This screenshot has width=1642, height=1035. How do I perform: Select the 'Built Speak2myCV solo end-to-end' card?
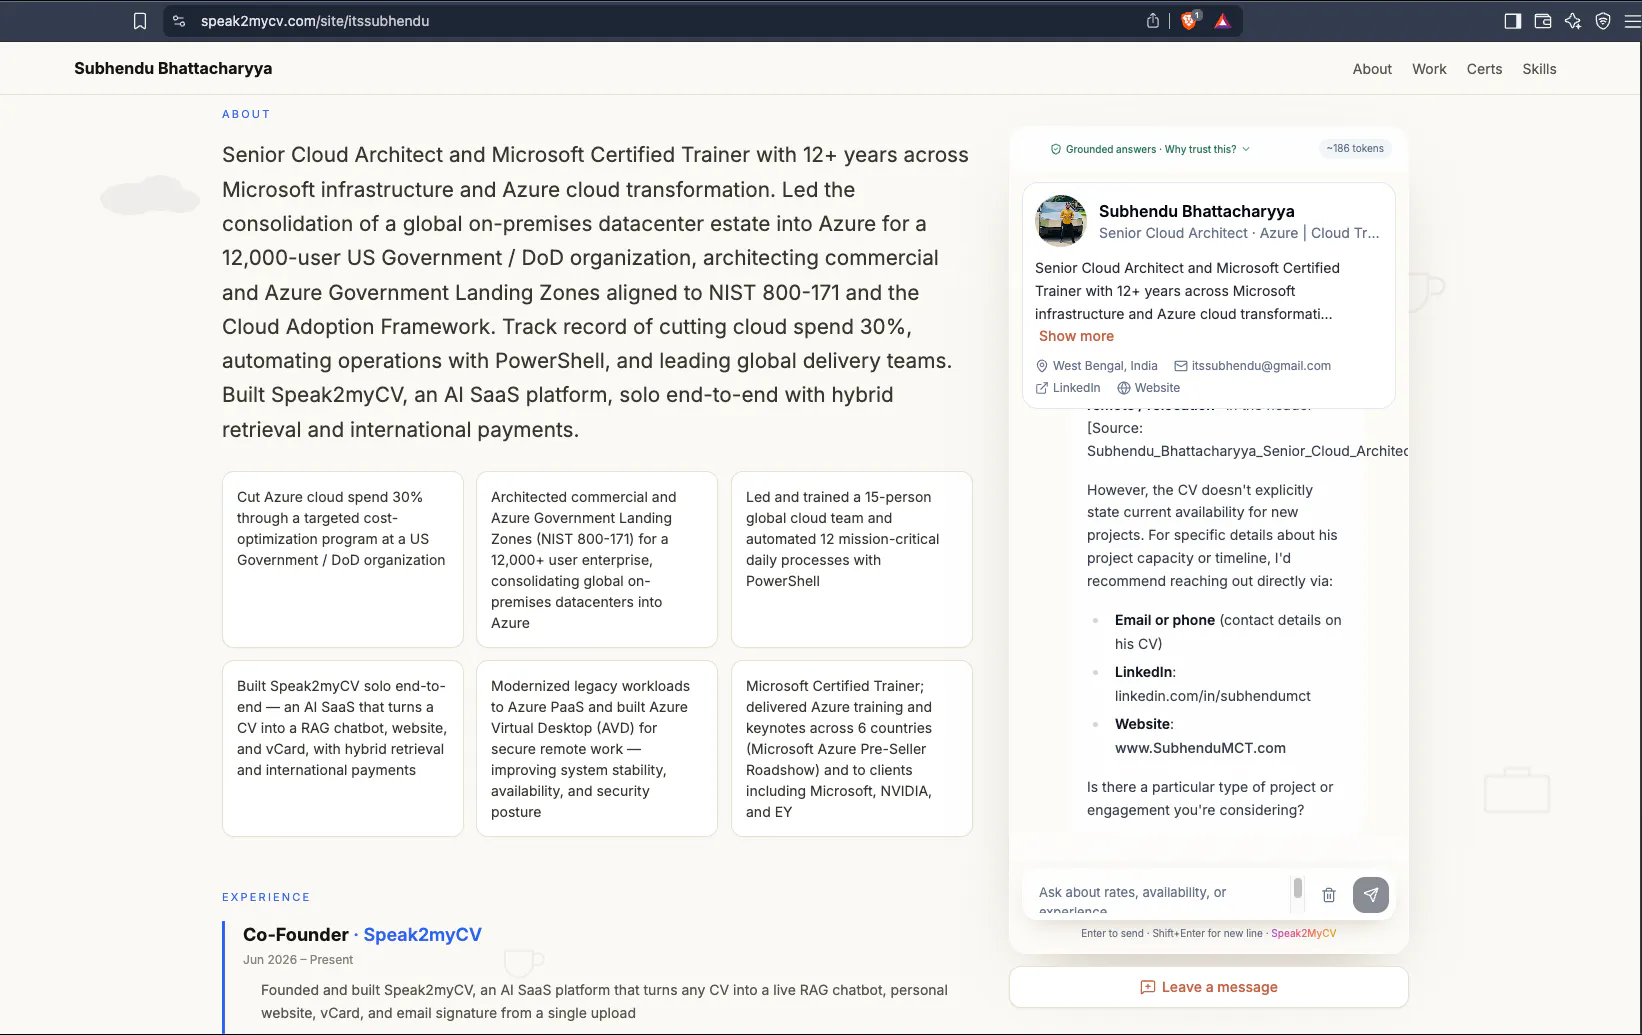pyautogui.click(x=343, y=748)
